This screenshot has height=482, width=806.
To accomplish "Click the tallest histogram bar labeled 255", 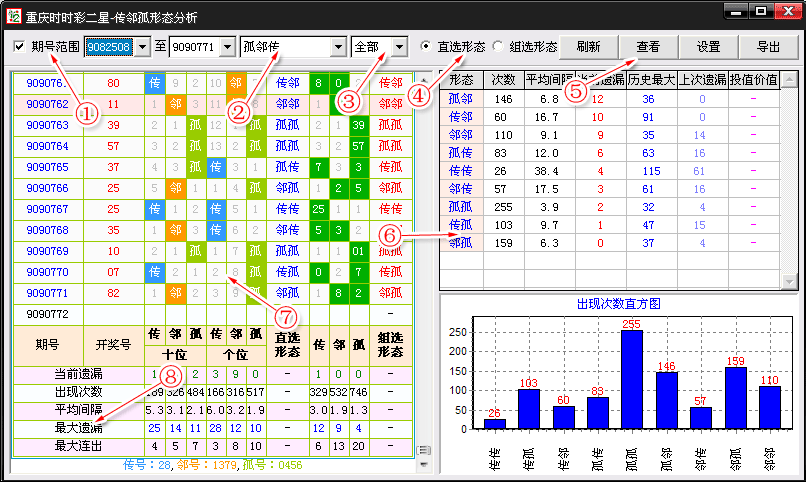I will pos(631,382).
